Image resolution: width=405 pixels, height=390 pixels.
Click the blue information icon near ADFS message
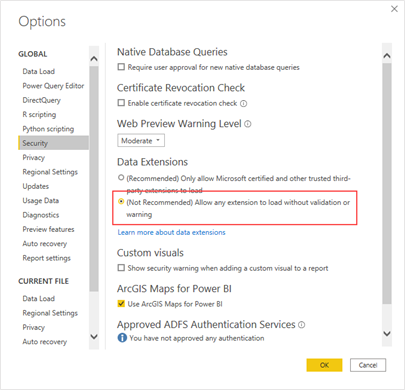tap(122, 338)
